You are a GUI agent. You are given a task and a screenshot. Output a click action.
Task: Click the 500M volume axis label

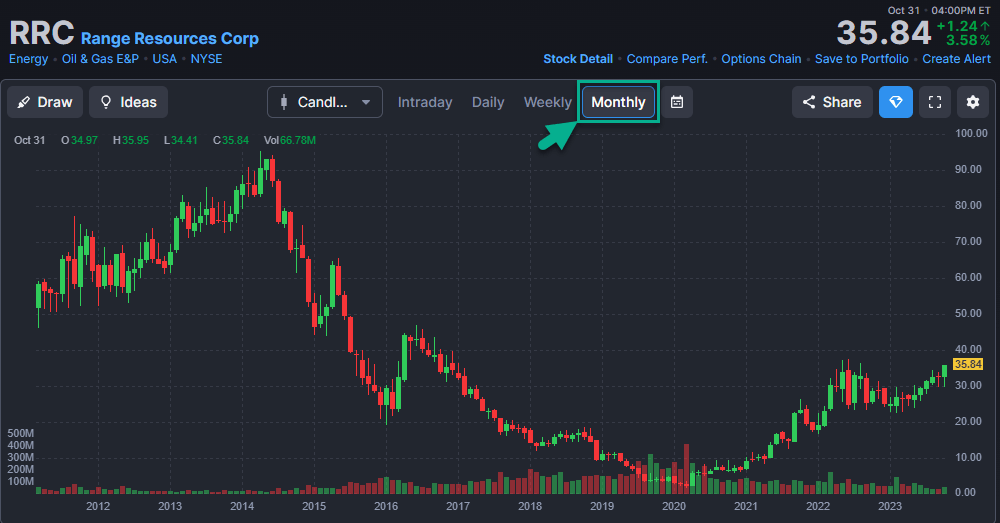click(20, 433)
